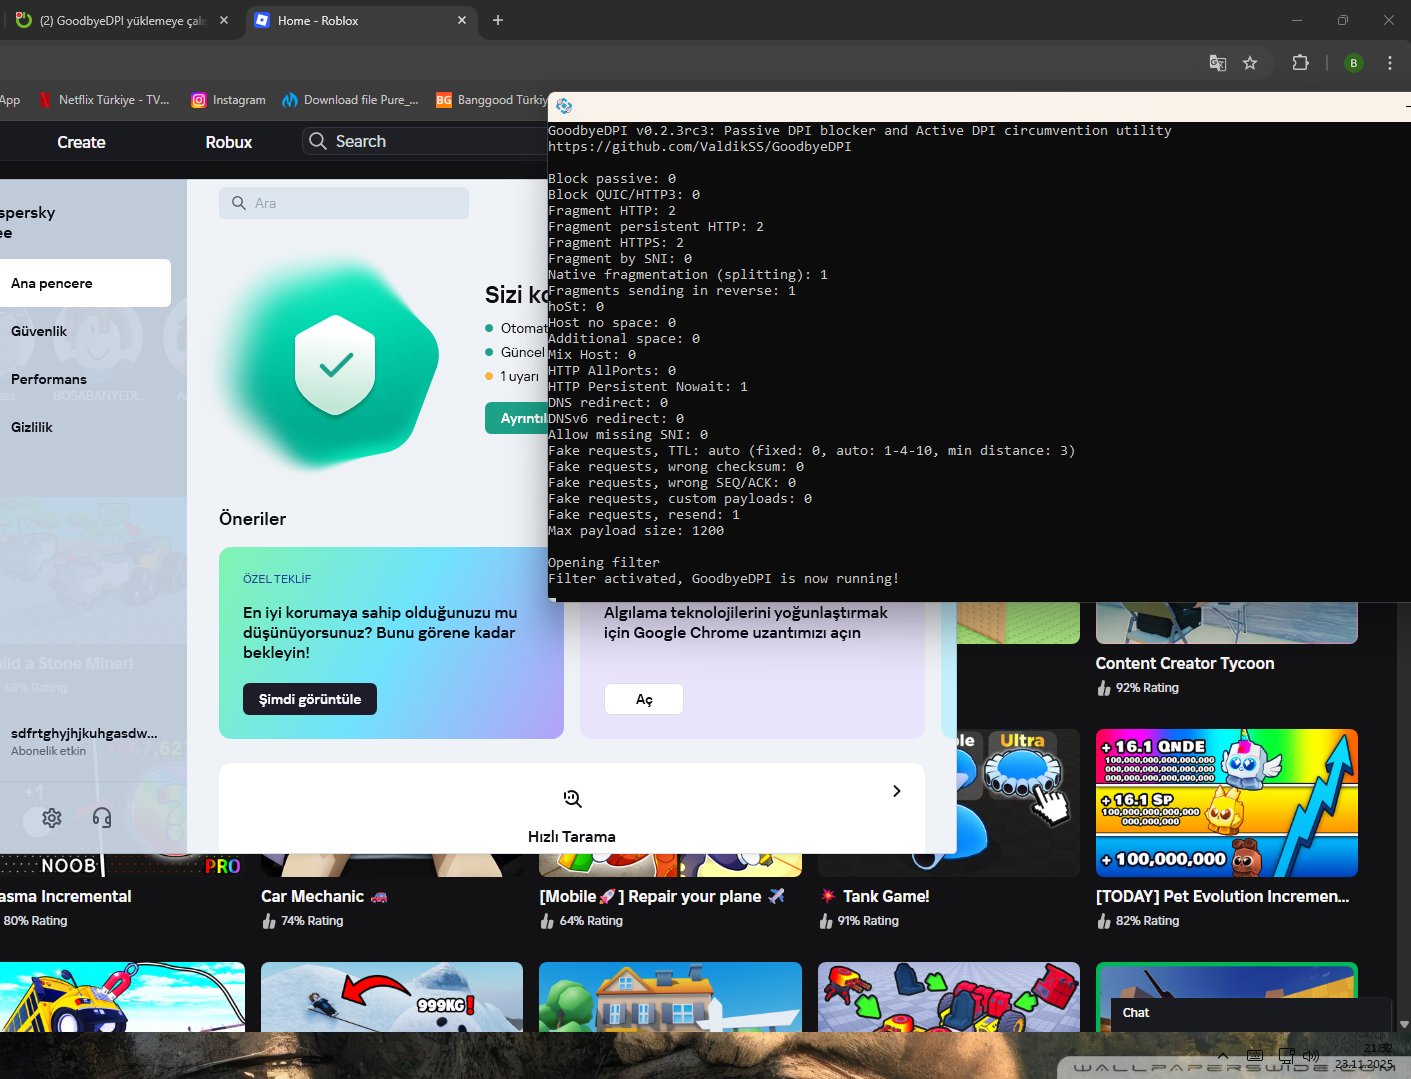The height and width of the screenshot is (1079, 1411).
Task: Open the volume speaker tray icon
Action: click(1311, 1055)
